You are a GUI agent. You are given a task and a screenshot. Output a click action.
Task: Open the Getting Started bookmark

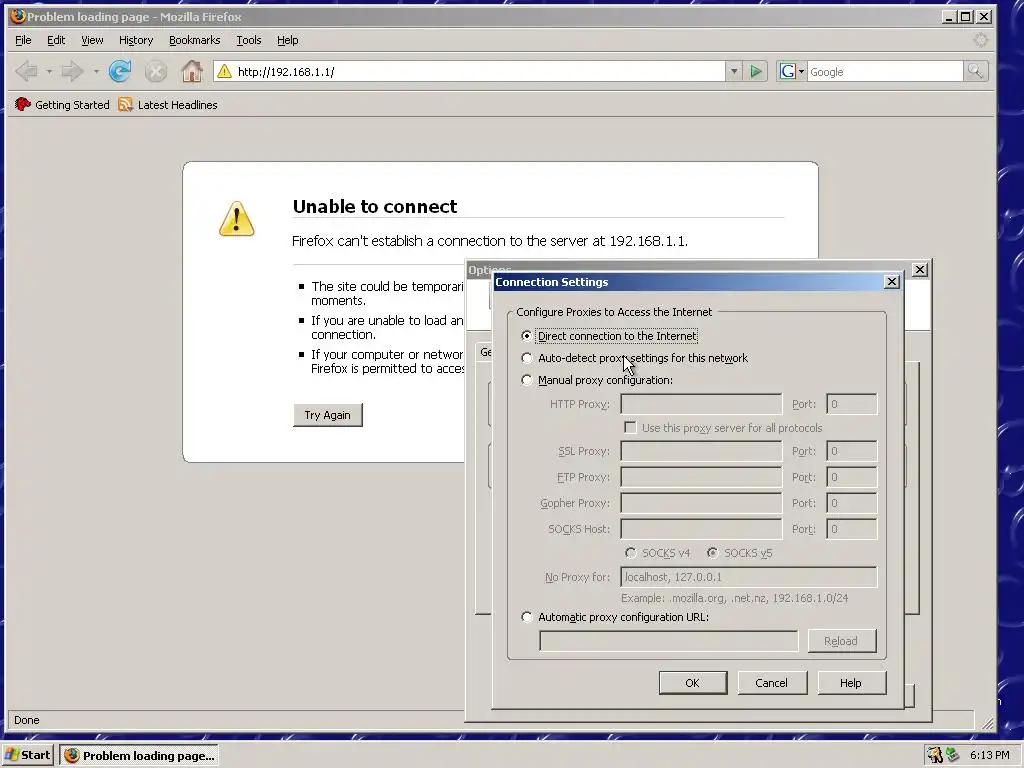coord(63,104)
